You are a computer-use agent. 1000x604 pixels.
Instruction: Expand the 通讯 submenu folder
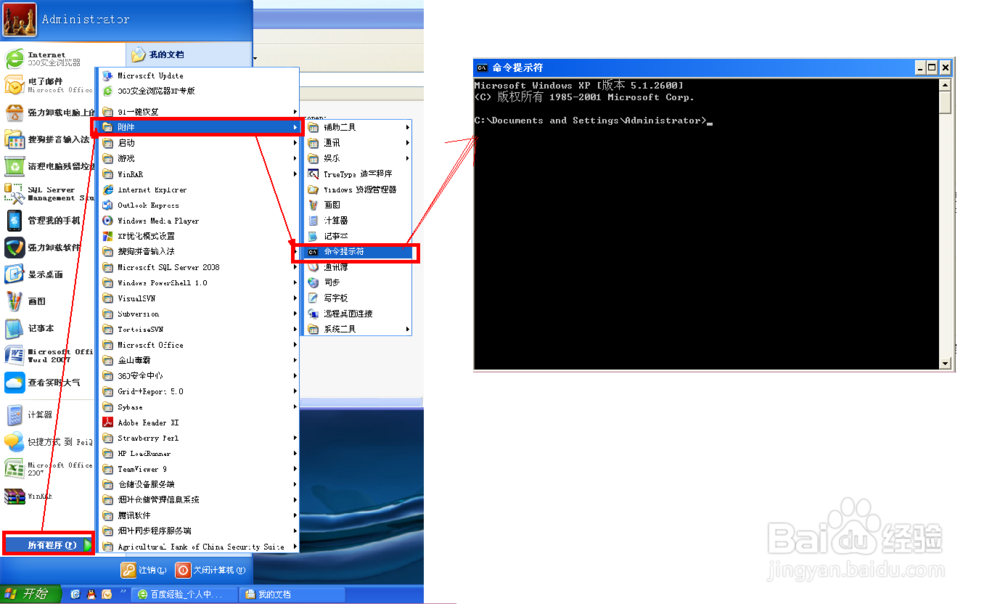click(357, 143)
